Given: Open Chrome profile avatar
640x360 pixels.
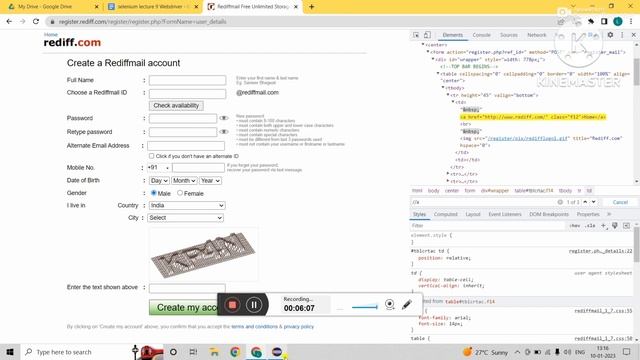Looking at the screenshot, I should click(x=618, y=21).
